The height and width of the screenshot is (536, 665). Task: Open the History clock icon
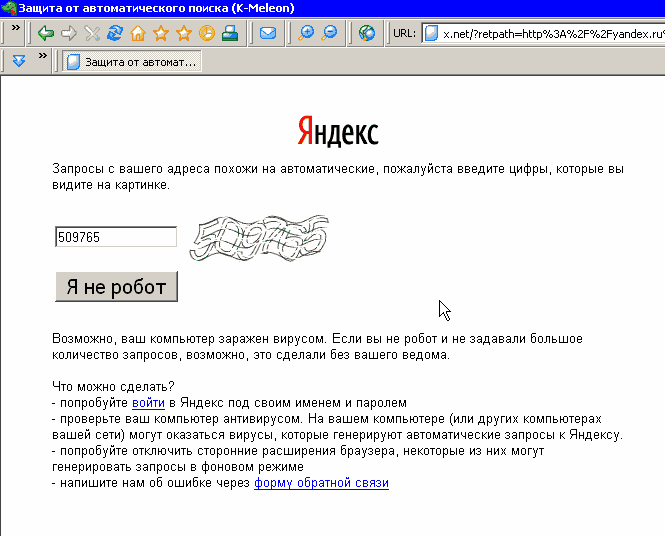tap(207, 33)
